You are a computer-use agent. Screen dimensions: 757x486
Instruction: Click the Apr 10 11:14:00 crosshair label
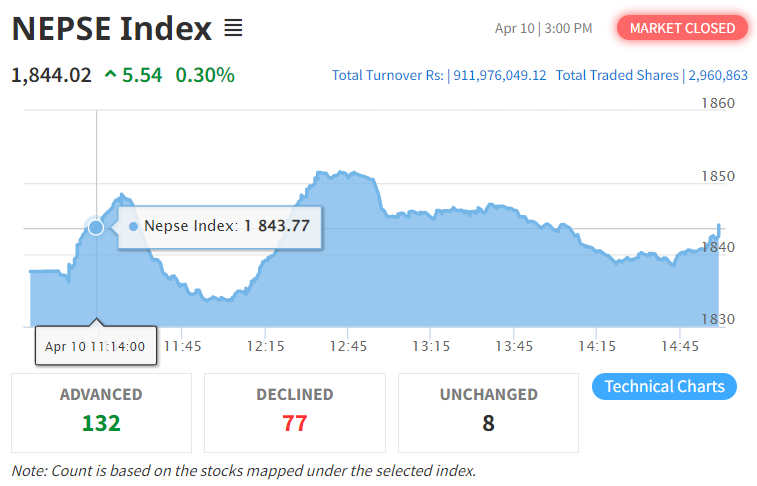pyautogui.click(x=95, y=346)
